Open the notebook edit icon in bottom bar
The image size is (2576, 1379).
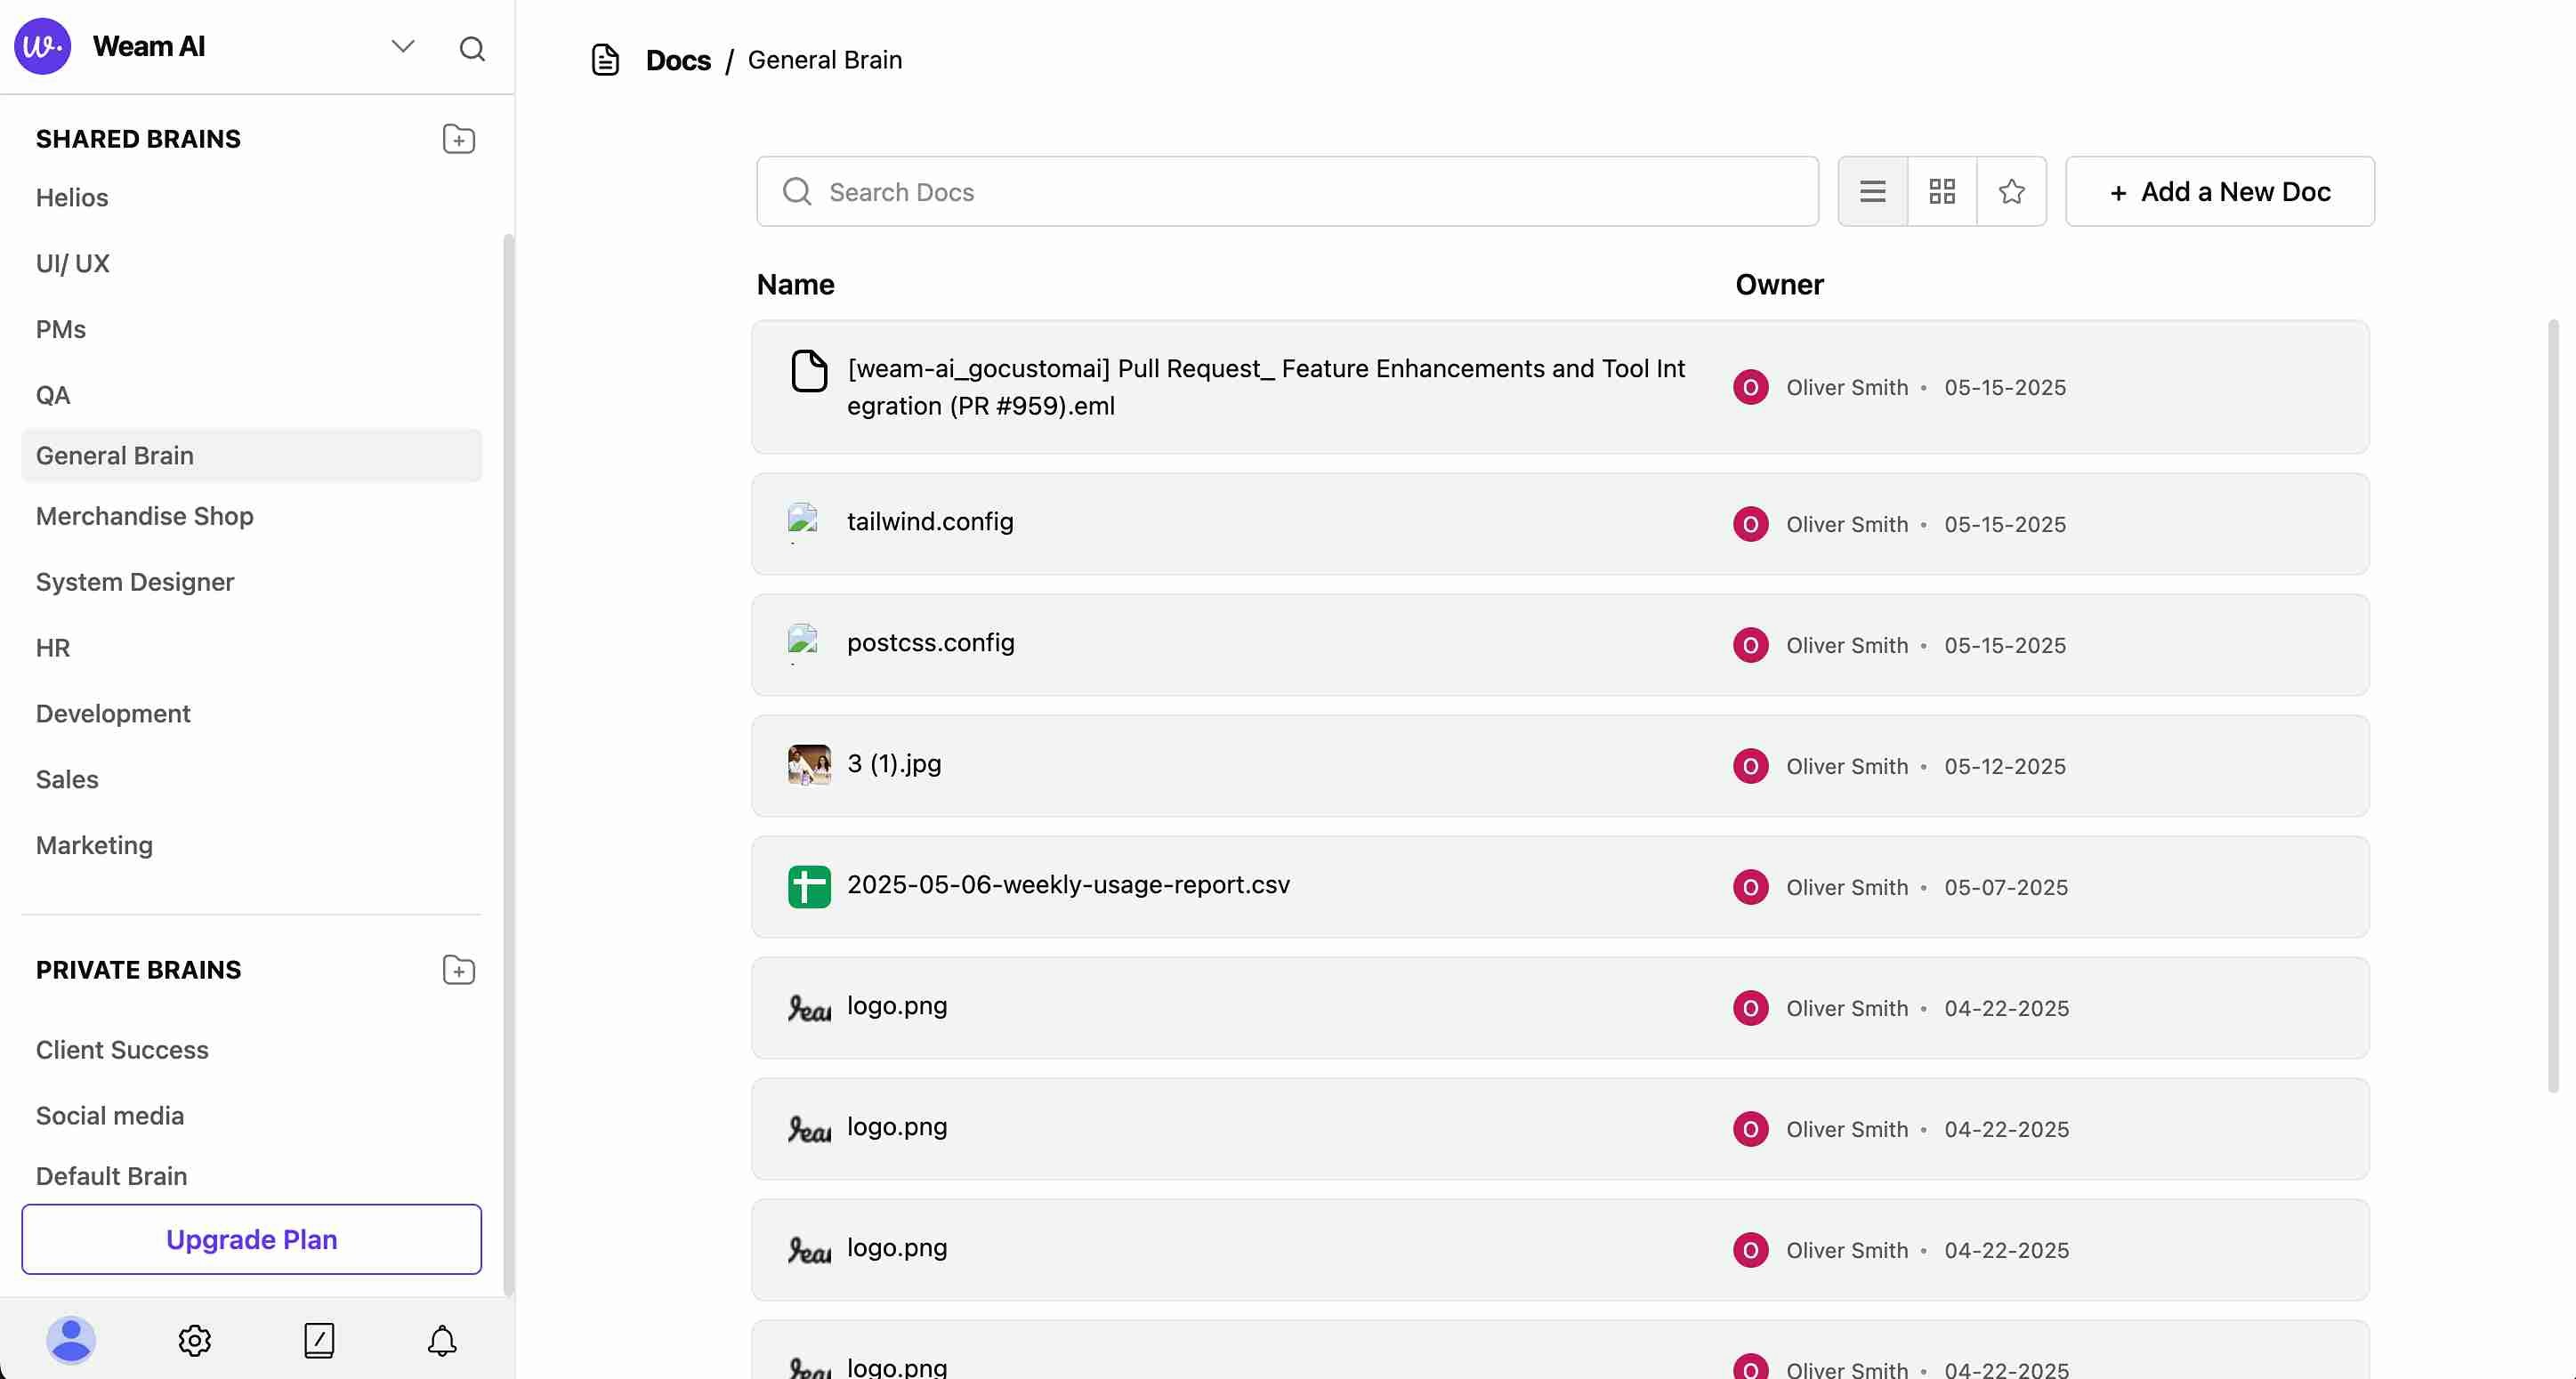coord(318,1340)
